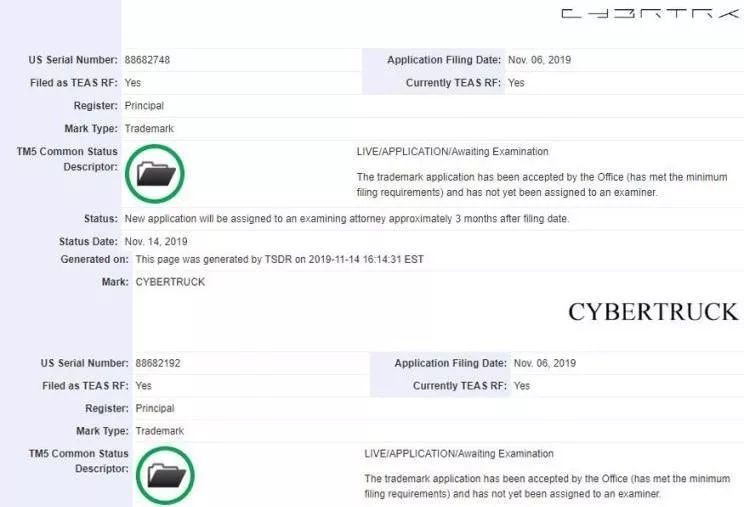Click the stylized CYBRTRK mark image at the top

click(651, 14)
